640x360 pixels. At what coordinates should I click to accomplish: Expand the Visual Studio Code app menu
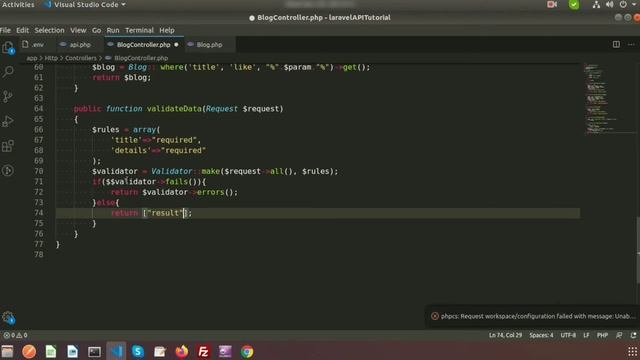(85, 4)
